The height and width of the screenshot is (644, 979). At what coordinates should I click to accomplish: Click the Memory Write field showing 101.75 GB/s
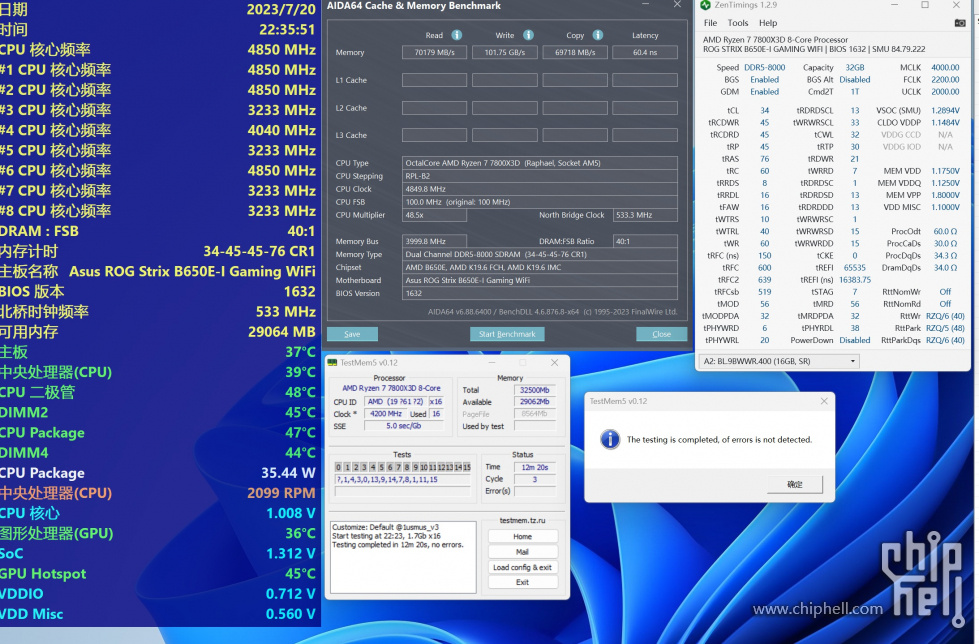(x=504, y=52)
